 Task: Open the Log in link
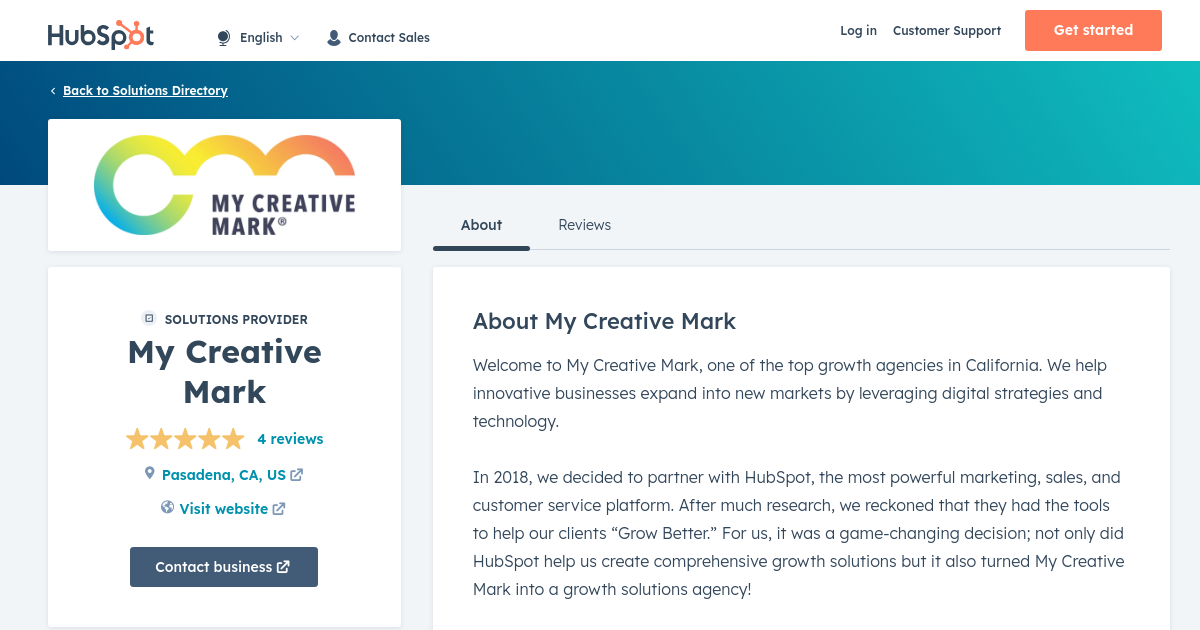tap(858, 31)
